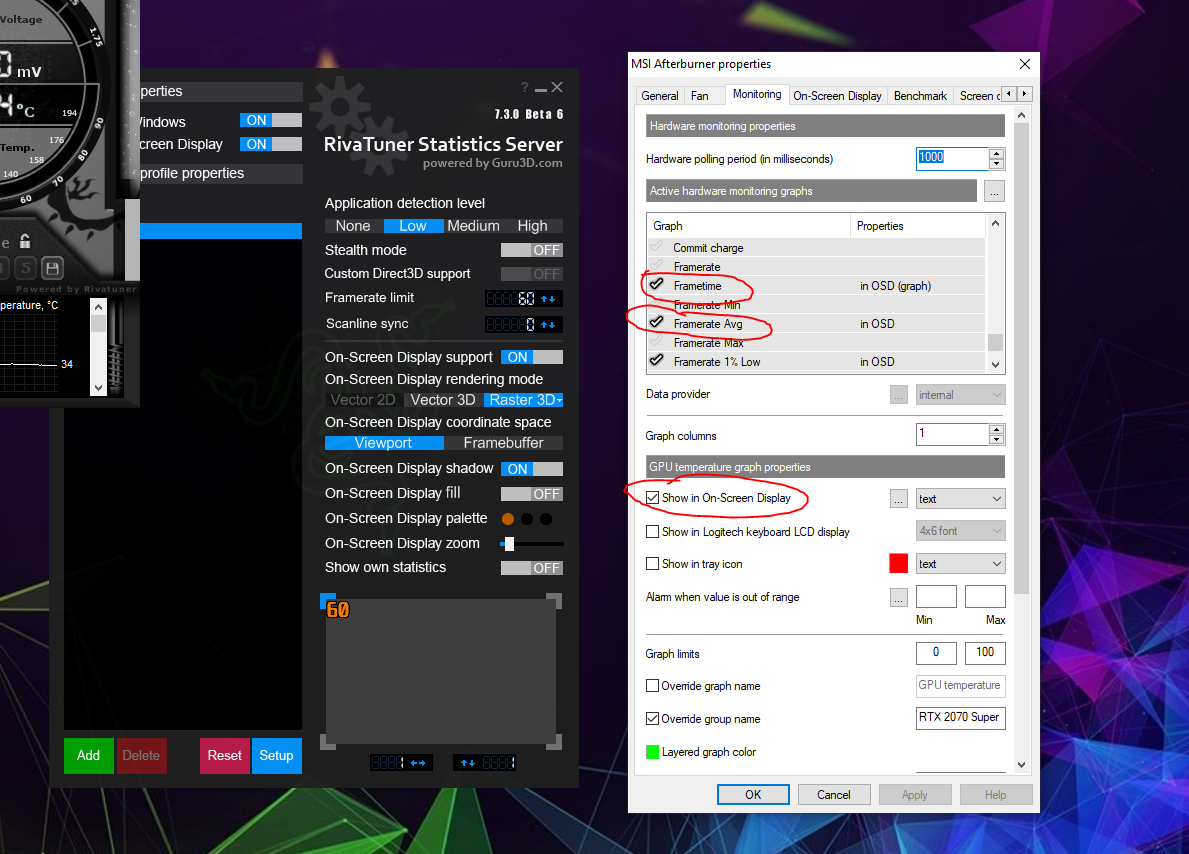Screen dimensions: 1189x854
Task: Select None application detection level
Action: coord(353,226)
